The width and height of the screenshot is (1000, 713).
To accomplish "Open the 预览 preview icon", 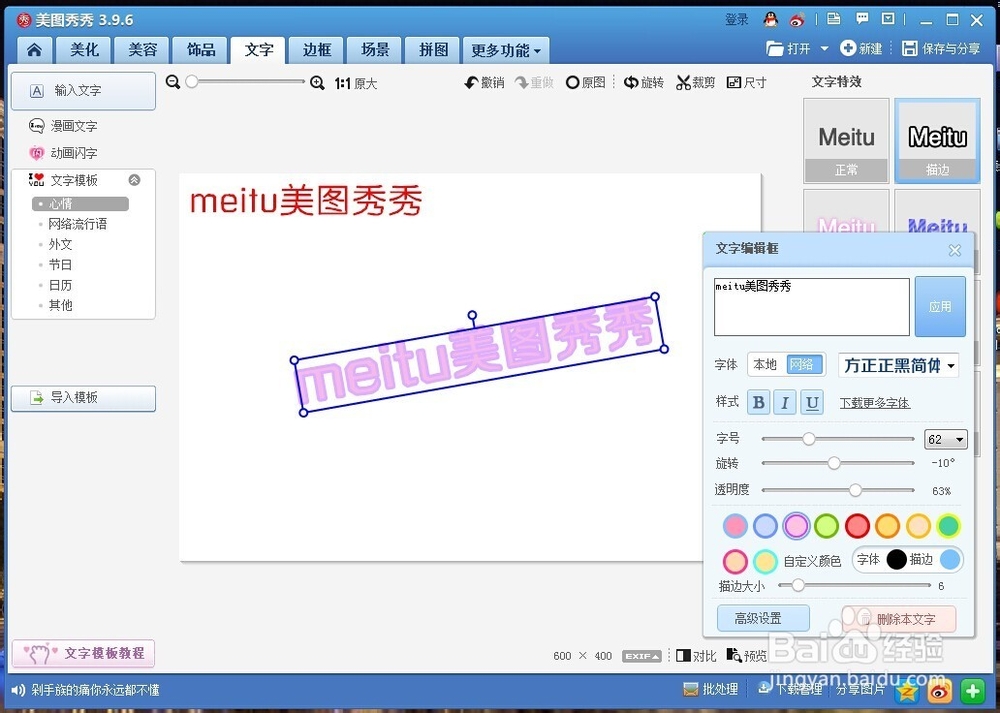I will (746, 656).
